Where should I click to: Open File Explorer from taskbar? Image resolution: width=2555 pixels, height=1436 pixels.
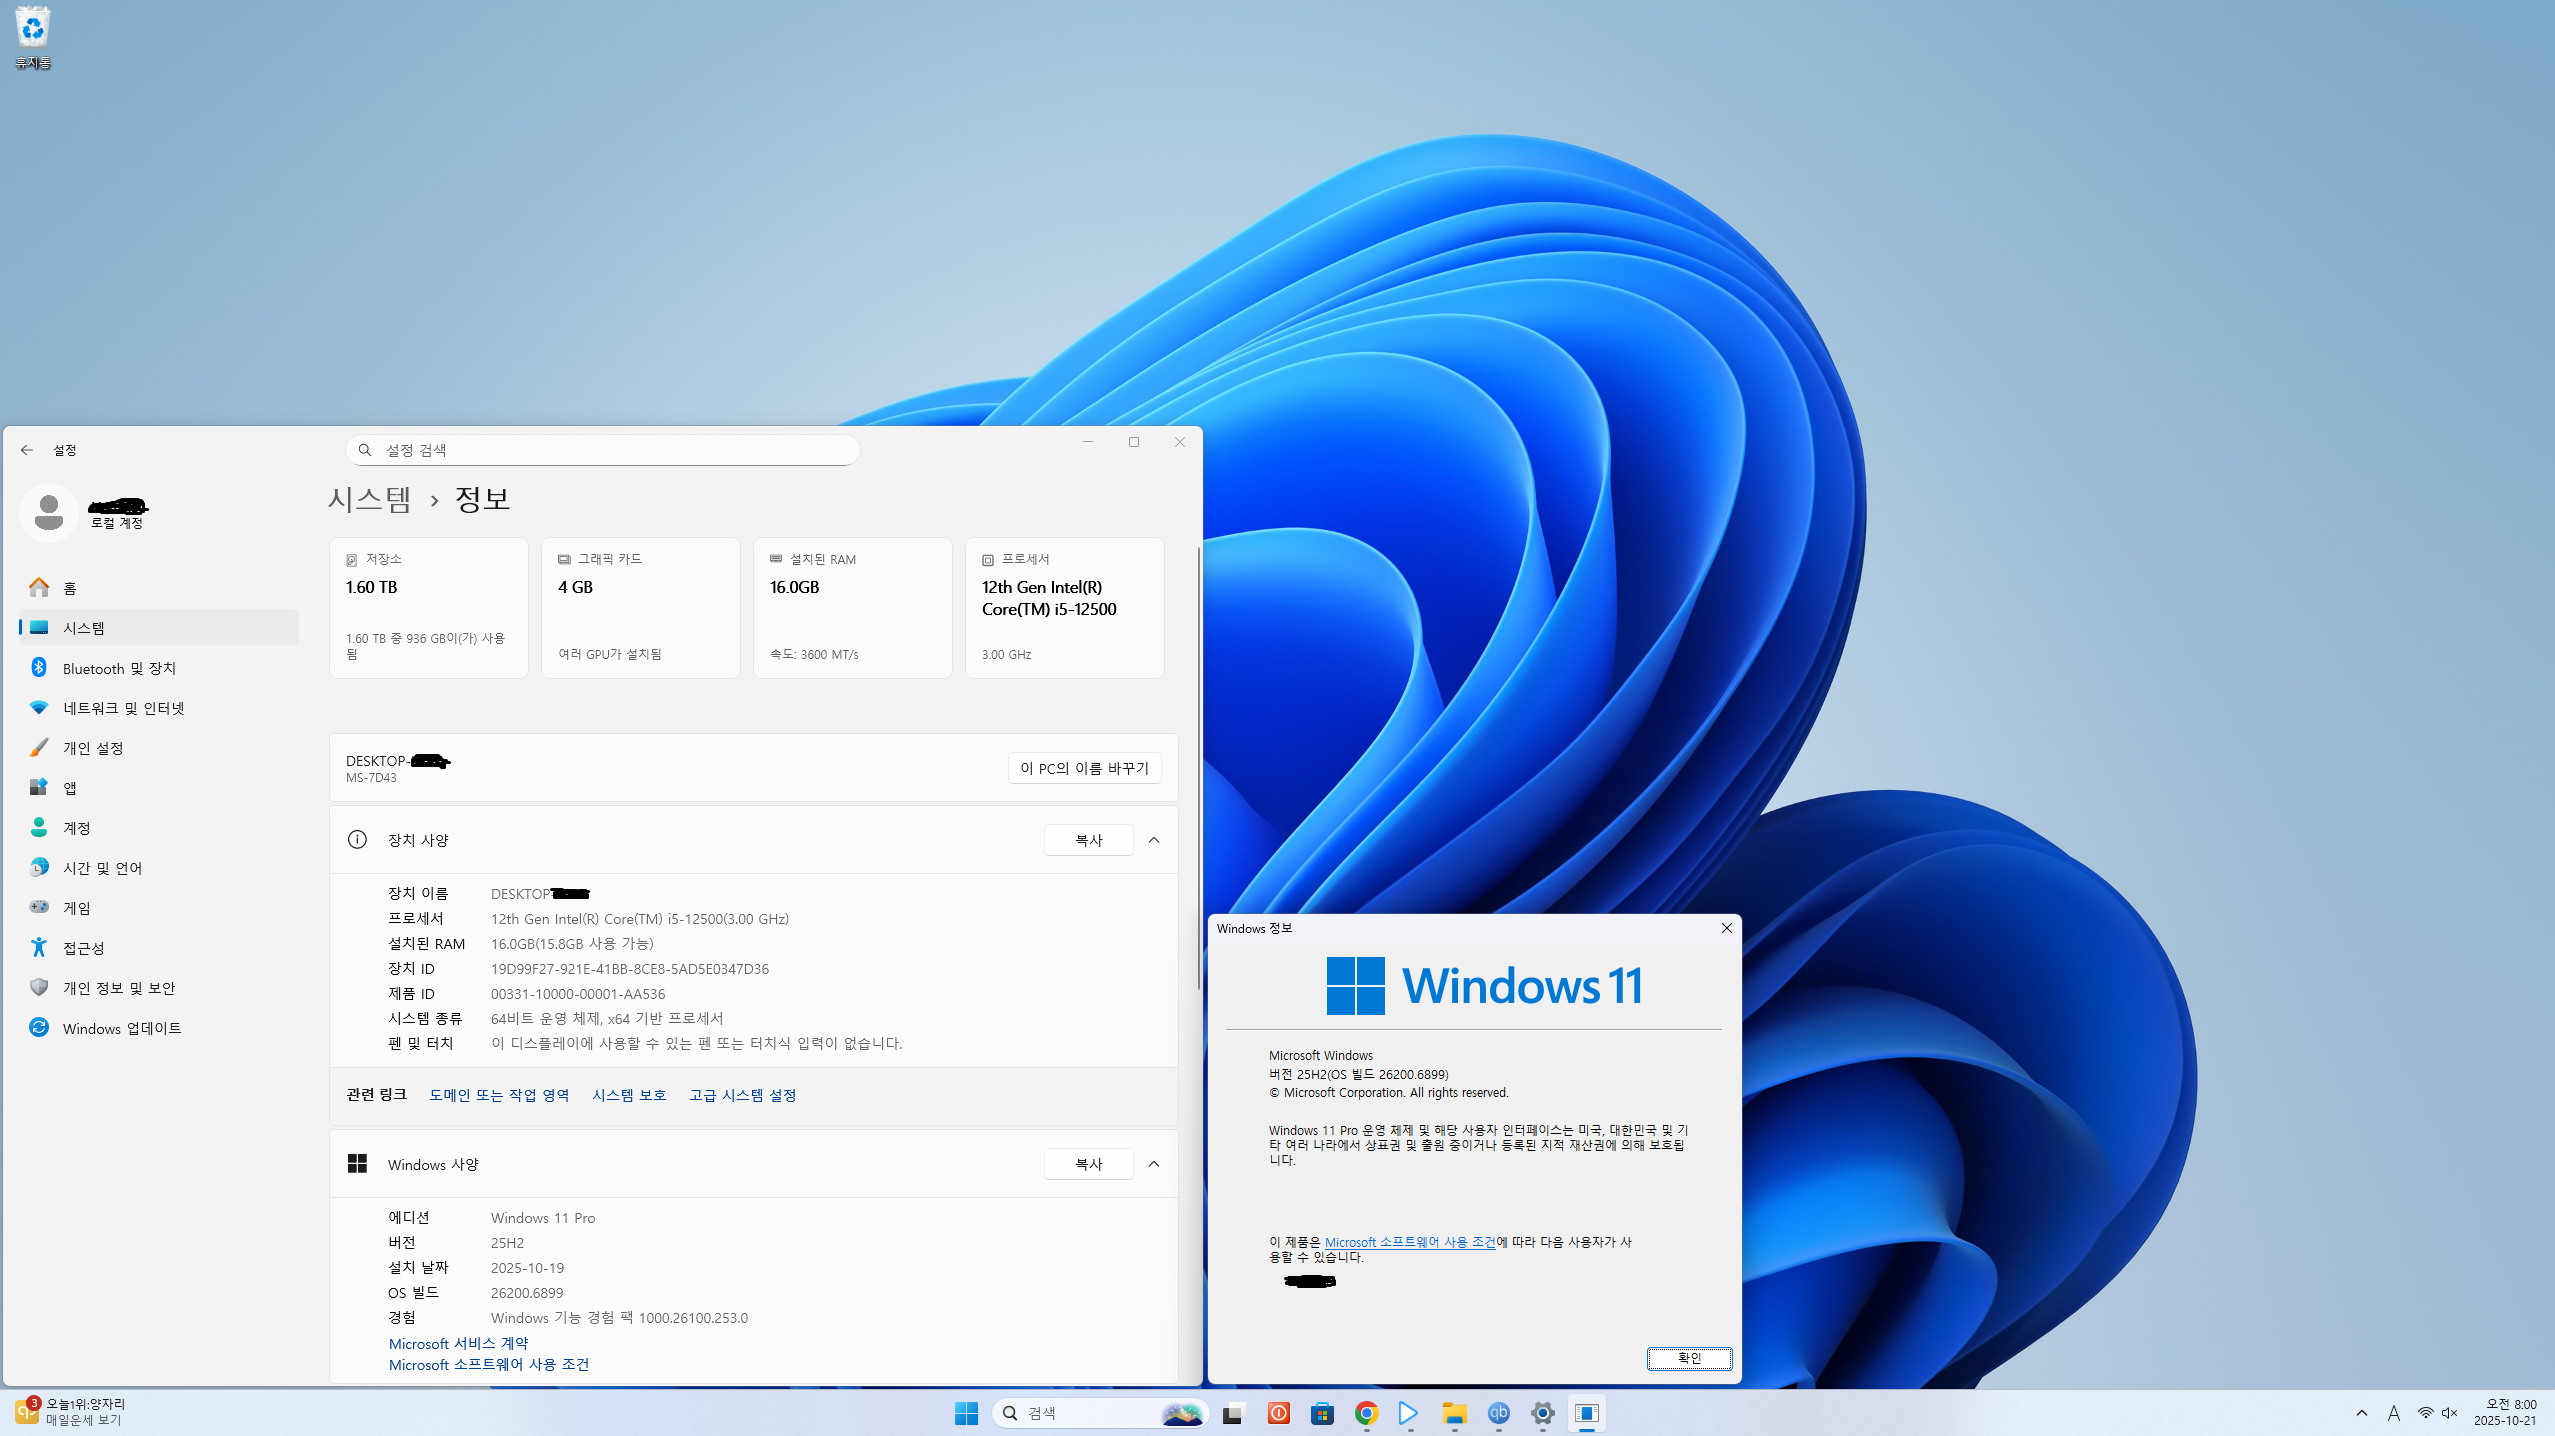pyautogui.click(x=1454, y=1413)
